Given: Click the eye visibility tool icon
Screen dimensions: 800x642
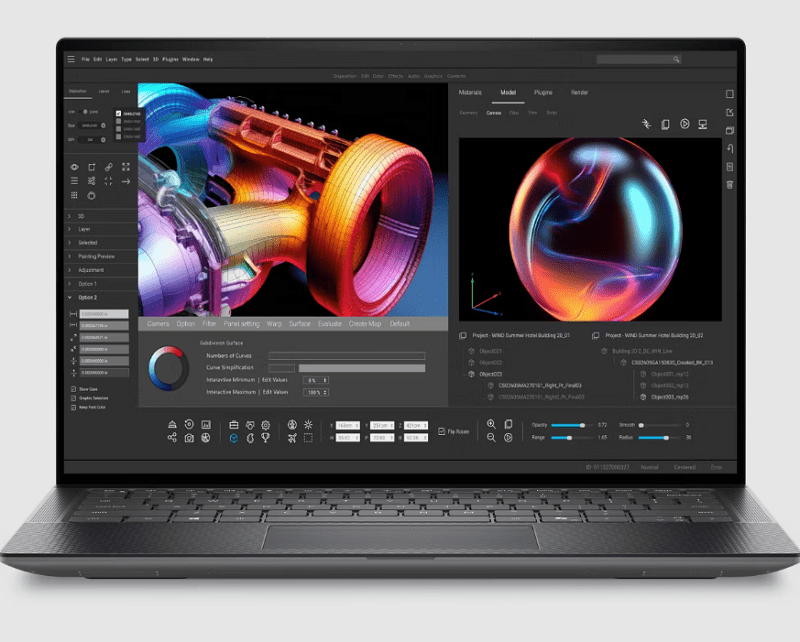Looking at the screenshot, I should pyautogui.click(x=74, y=167).
